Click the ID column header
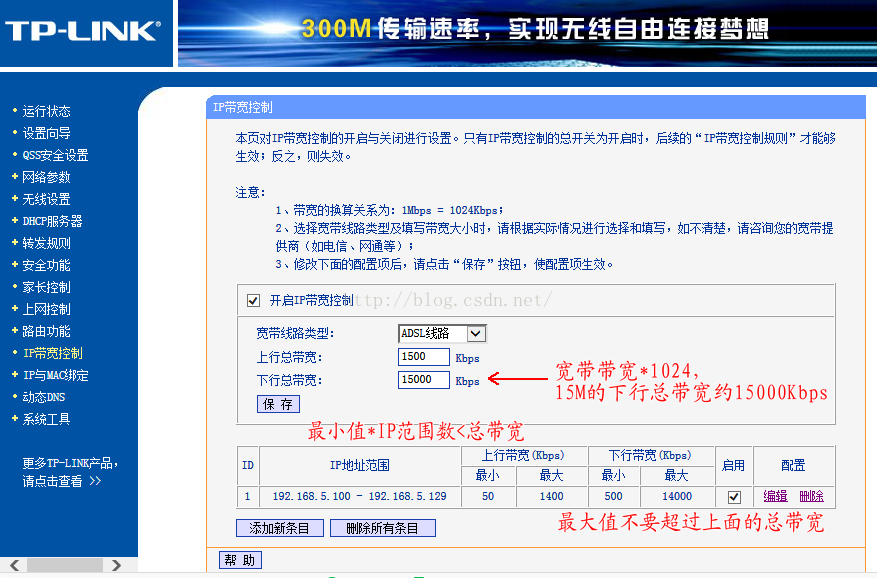Viewport: 877px width, 578px height. (x=248, y=466)
